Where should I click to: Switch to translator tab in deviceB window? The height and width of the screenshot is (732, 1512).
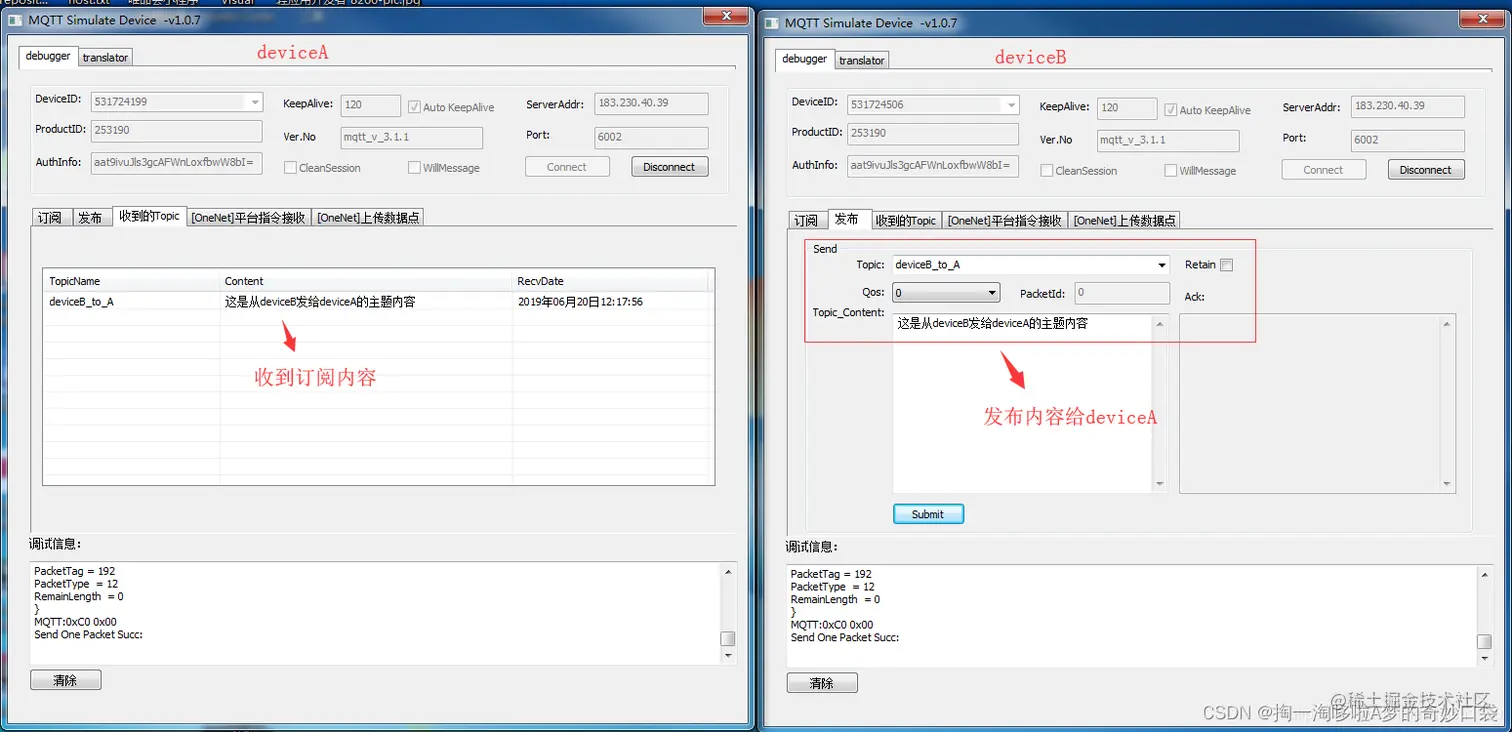pyautogui.click(x=861, y=61)
